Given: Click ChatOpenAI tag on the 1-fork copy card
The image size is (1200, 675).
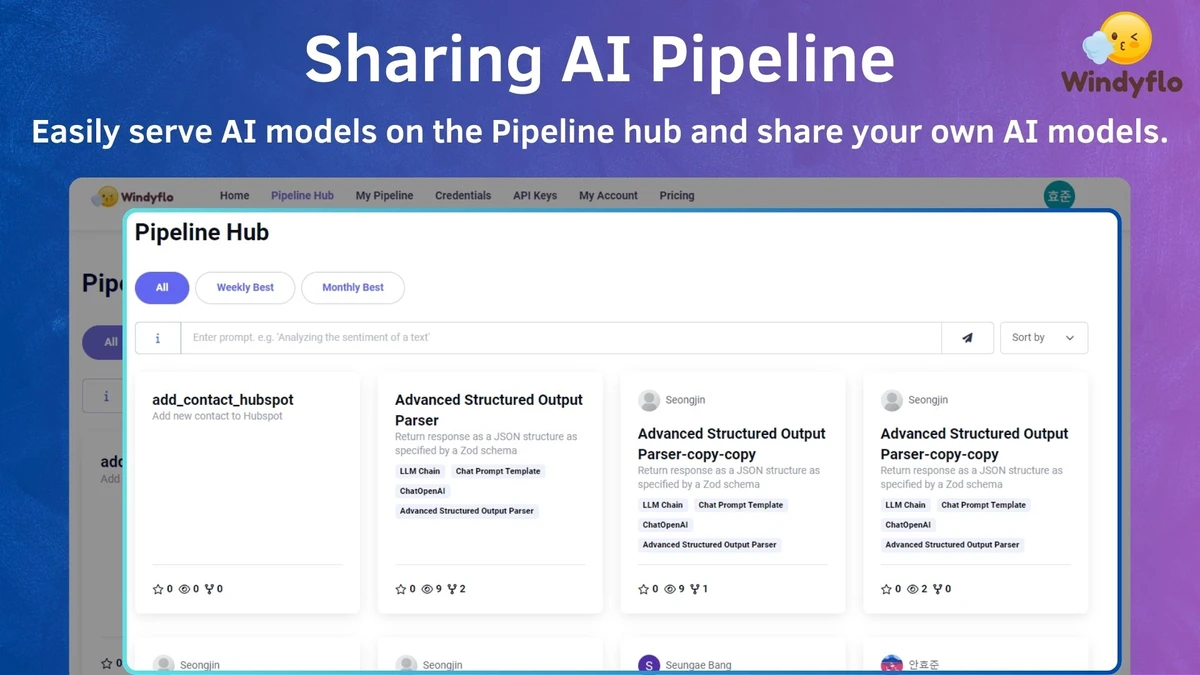Looking at the screenshot, I should [x=666, y=525].
